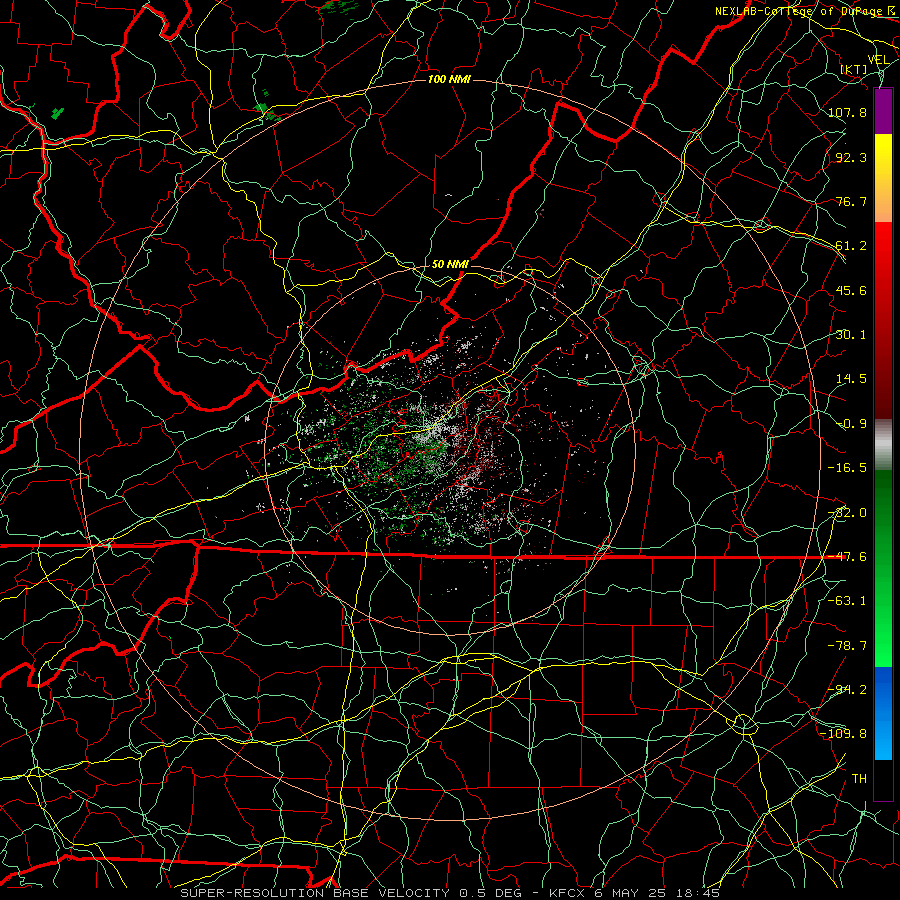Click the -78.7 velocity scale value
900x900 pixels.
[x=847, y=646]
